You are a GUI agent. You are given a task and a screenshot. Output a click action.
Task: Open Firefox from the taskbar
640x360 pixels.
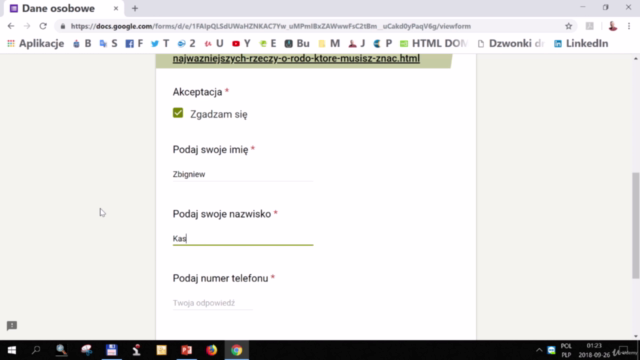(211, 350)
